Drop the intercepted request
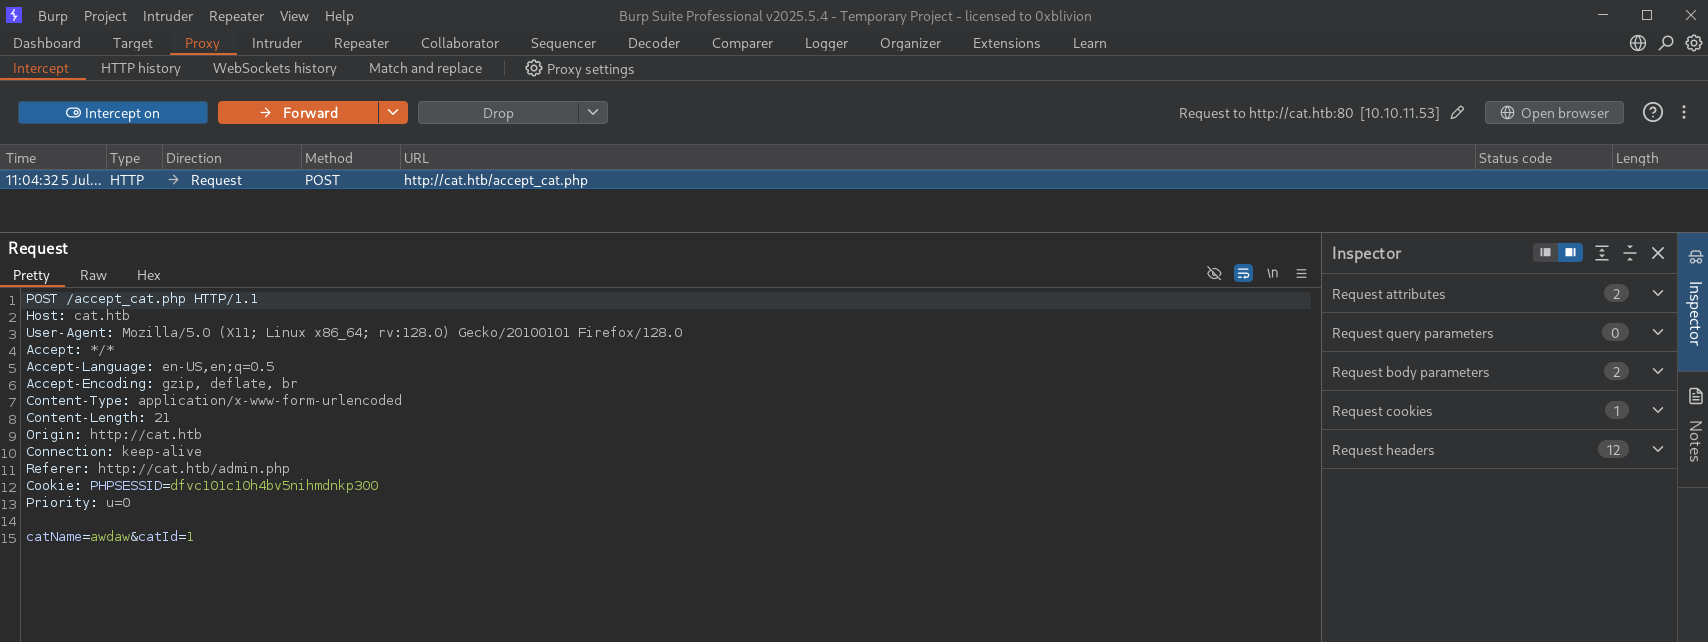Screen dimensions: 1708x642 point(498,113)
